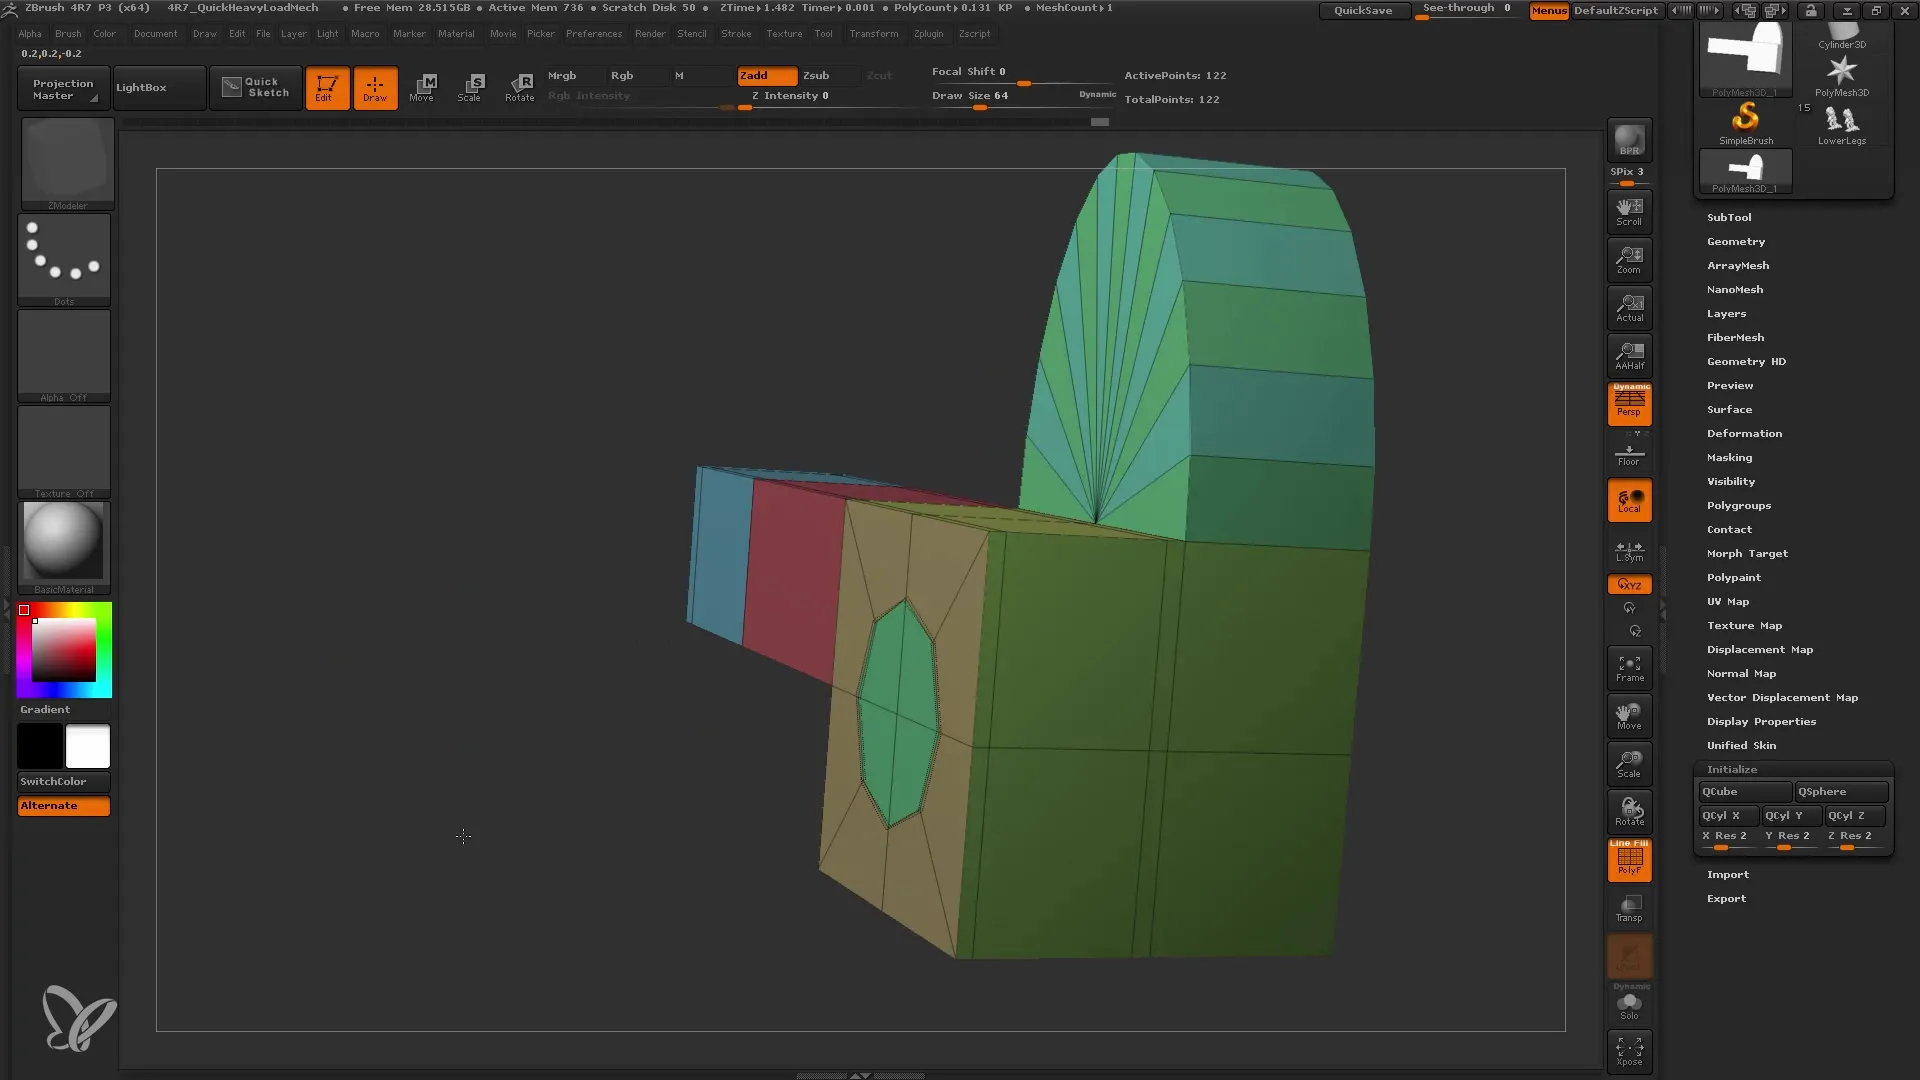The image size is (1920, 1080).
Task: Open Quick Sketch
Action: (x=256, y=87)
